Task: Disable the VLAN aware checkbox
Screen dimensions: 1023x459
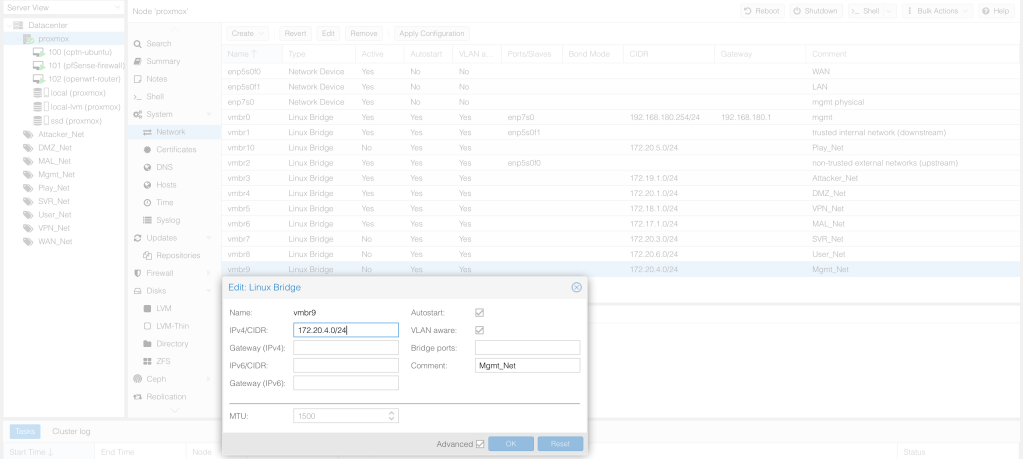Action: tap(480, 330)
